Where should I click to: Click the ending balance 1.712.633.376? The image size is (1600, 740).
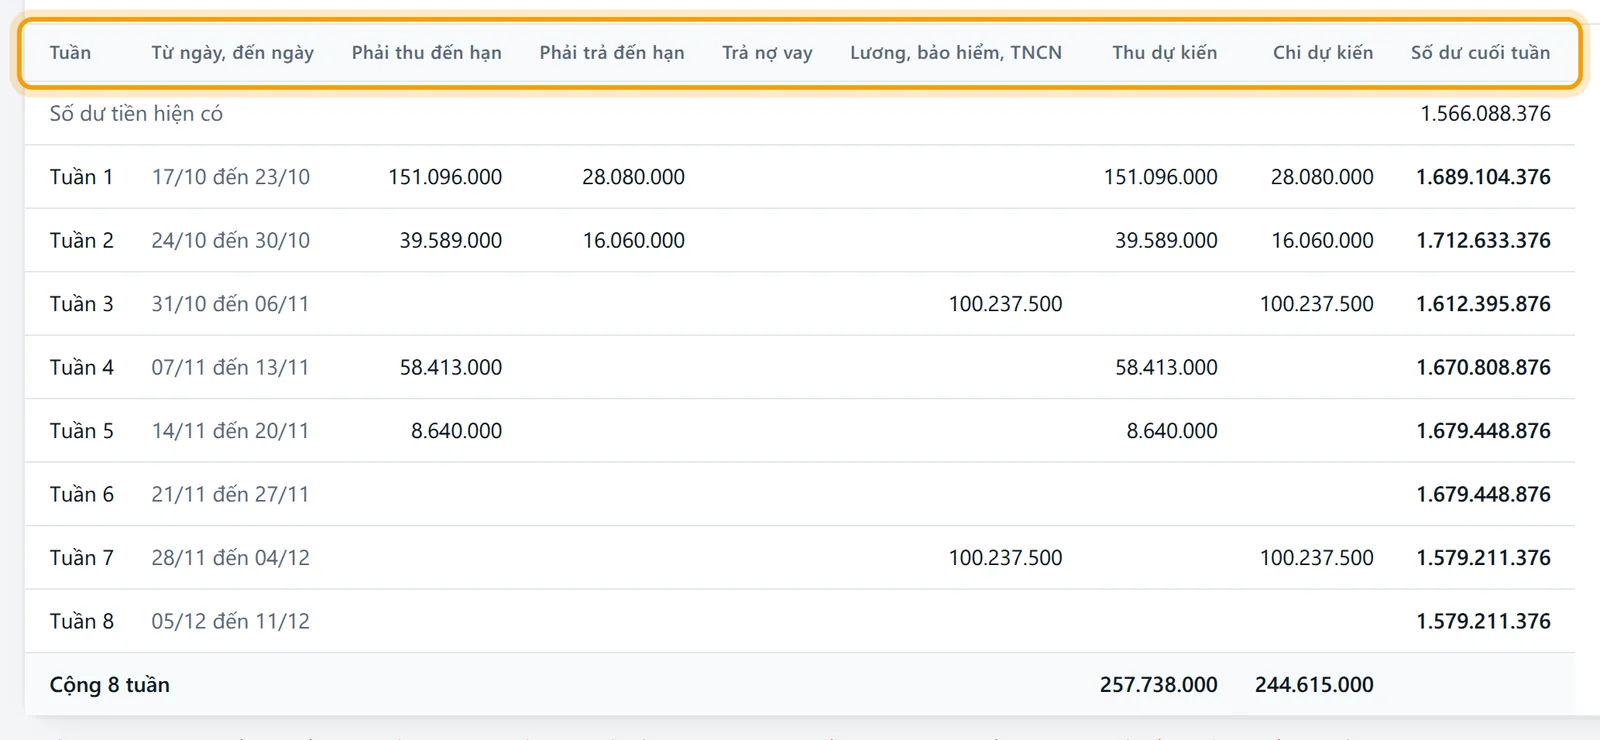[1483, 241]
